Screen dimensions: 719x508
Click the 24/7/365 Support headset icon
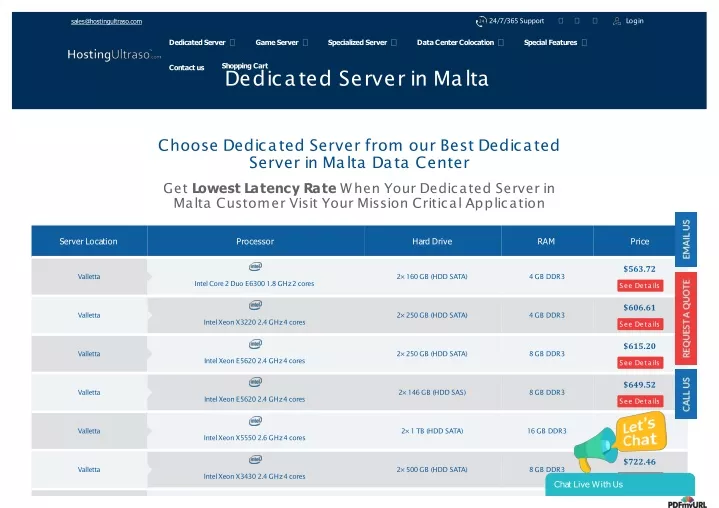pyautogui.click(x=481, y=21)
